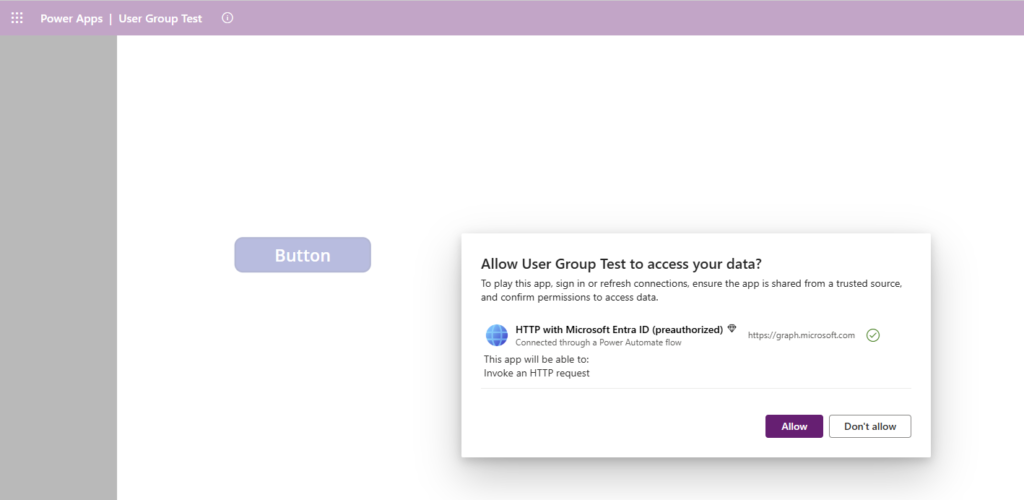Click the Button control on the canvas
Image resolution: width=1024 pixels, height=500 pixels.
pyautogui.click(x=303, y=255)
